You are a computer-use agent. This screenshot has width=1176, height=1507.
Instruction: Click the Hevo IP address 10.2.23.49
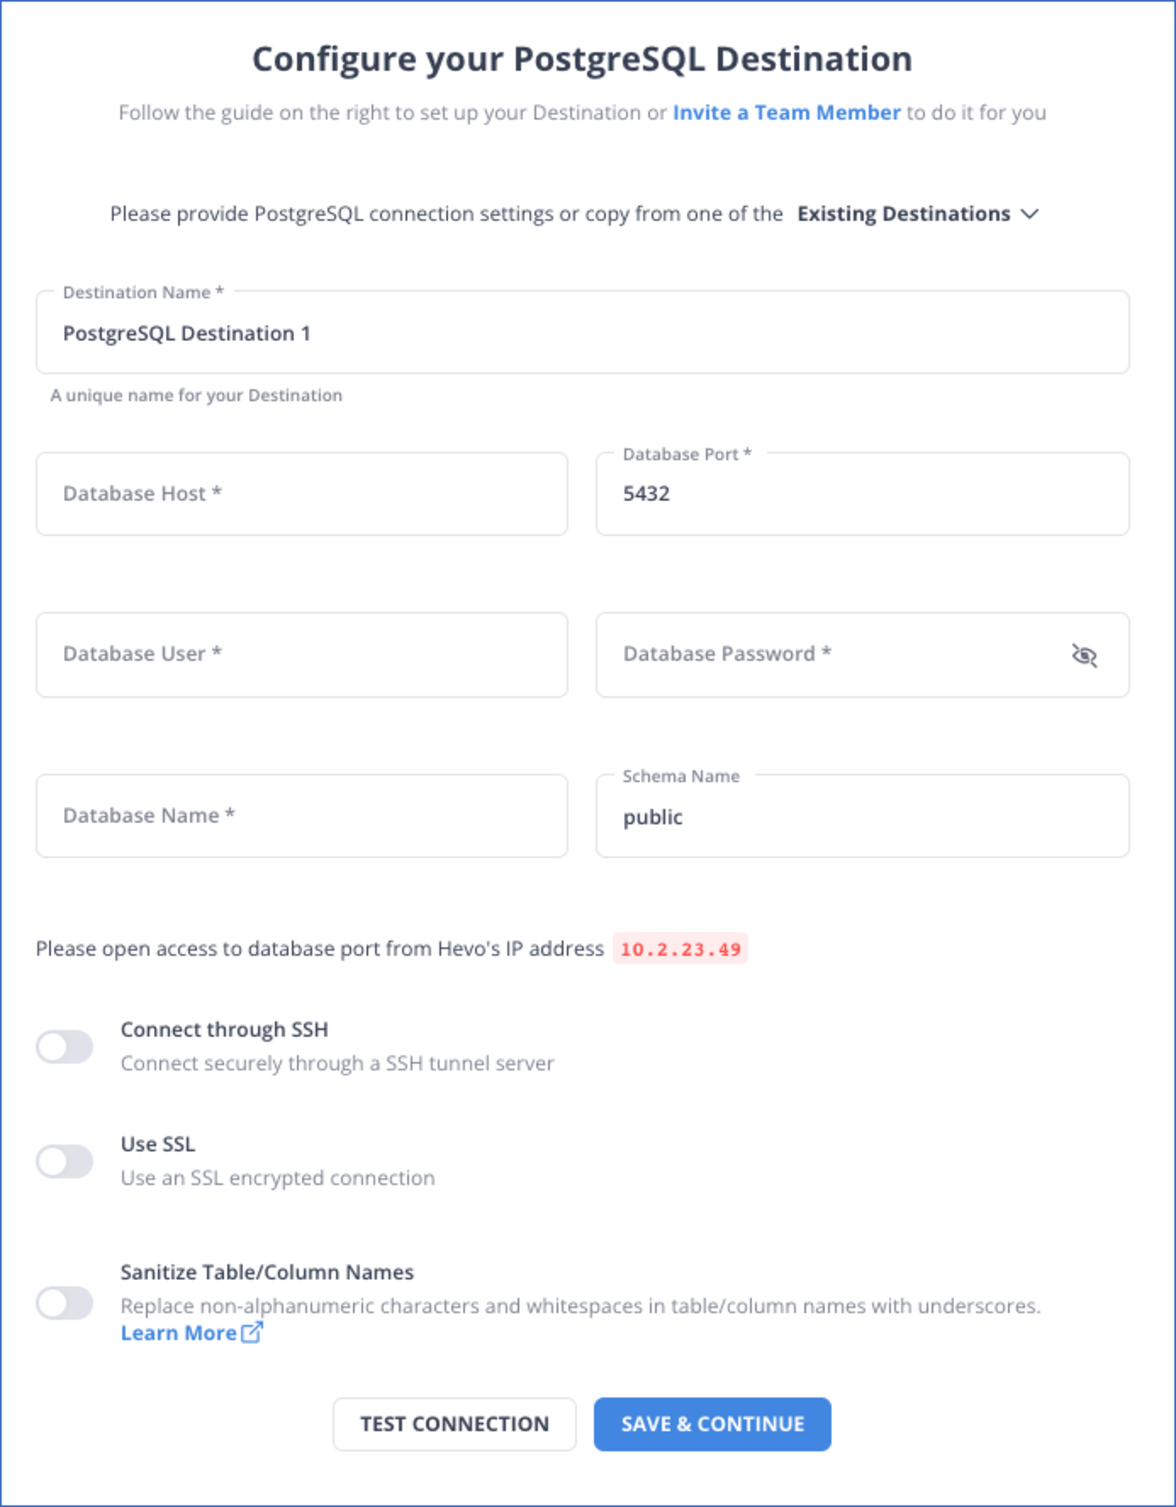point(681,949)
